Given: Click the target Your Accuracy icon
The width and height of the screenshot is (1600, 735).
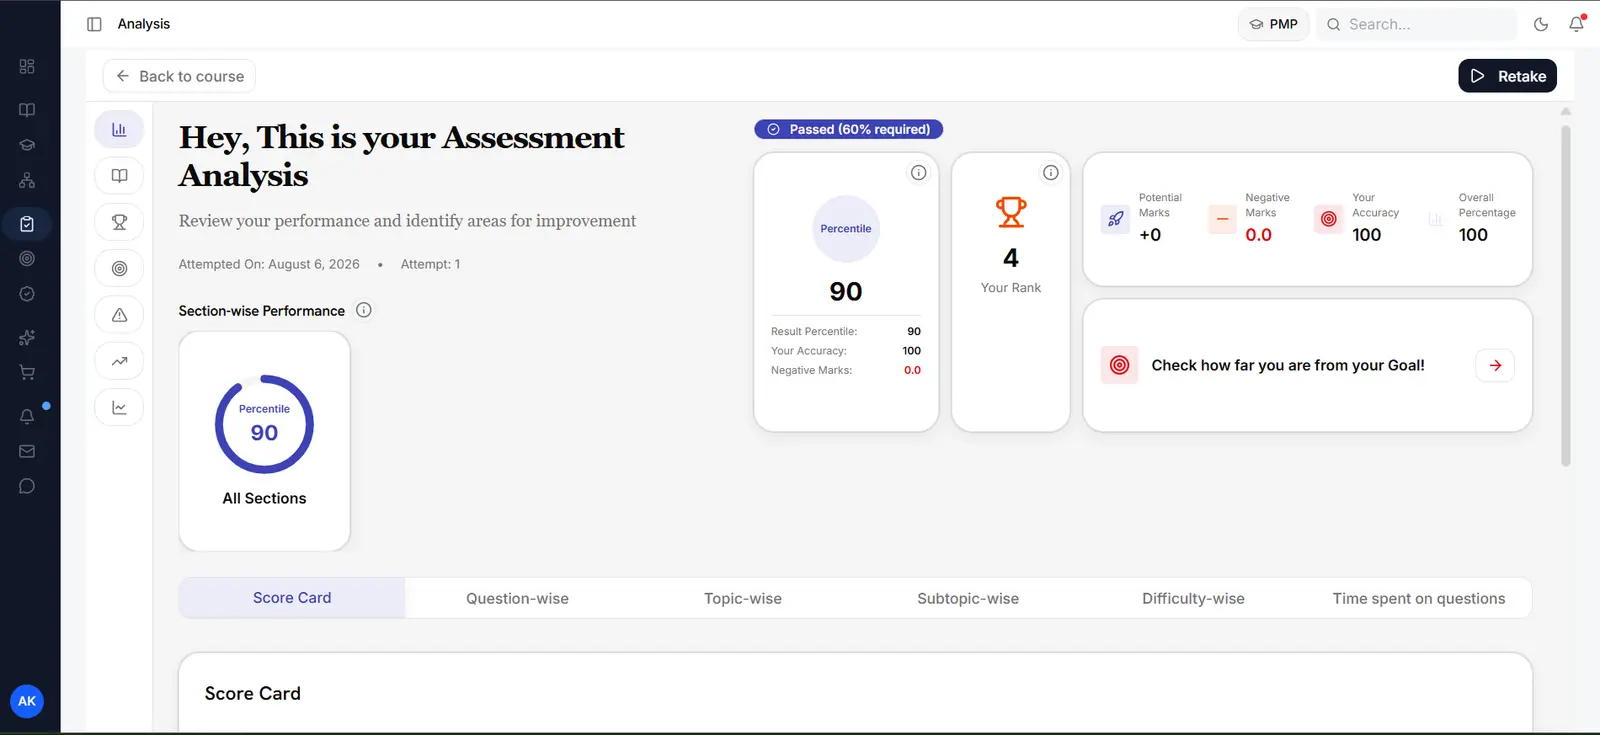Looking at the screenshot, I should coord(1329,219).
